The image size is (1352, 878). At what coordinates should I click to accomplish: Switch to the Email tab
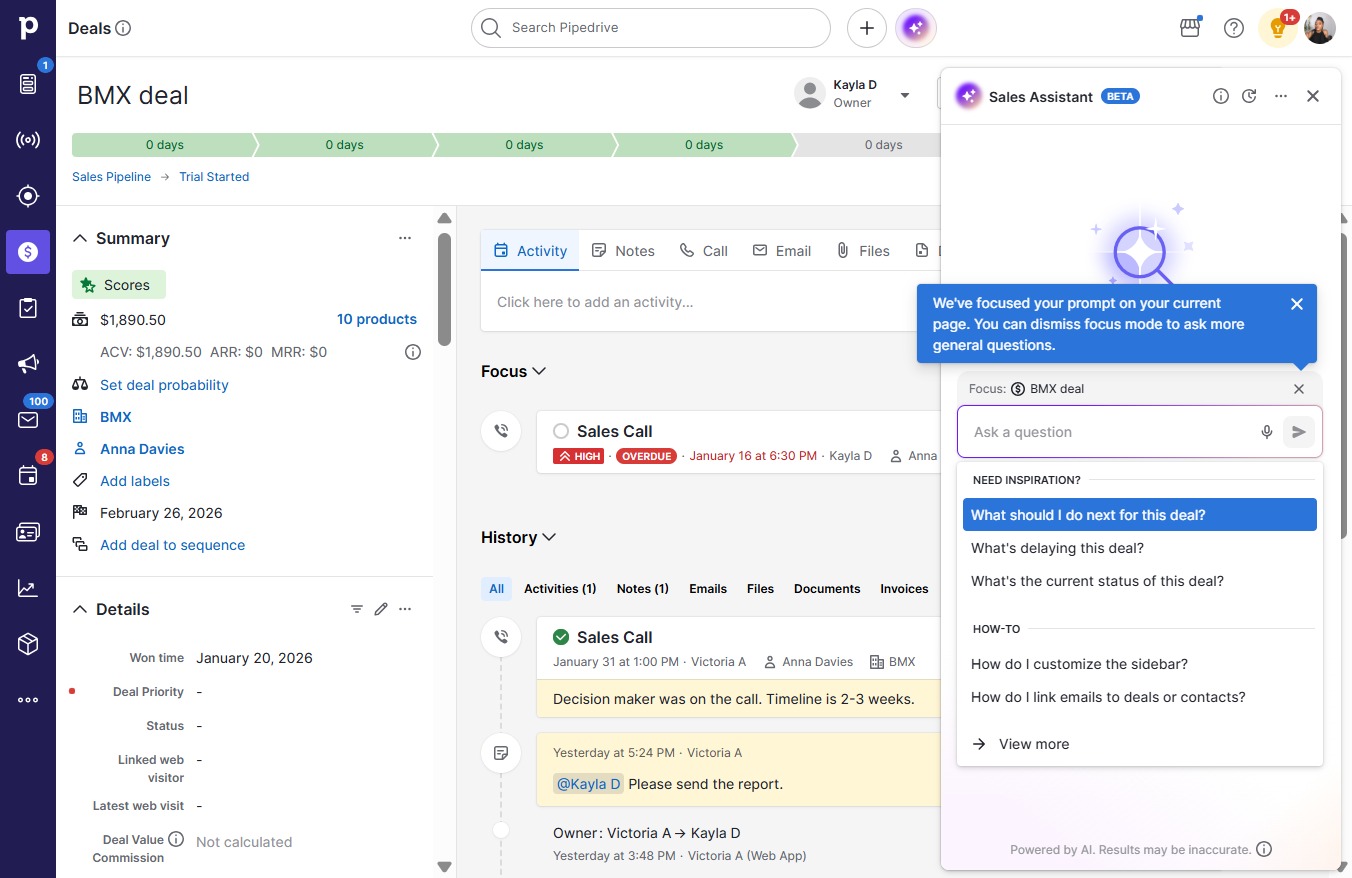pos(782,251)
